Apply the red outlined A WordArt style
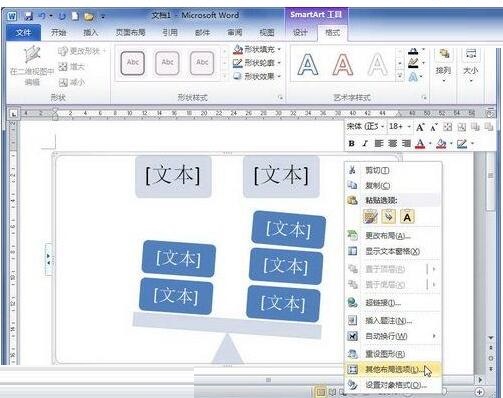Image resolution: width=503 pixels, height=398 pixels. [x=342, y=64]
